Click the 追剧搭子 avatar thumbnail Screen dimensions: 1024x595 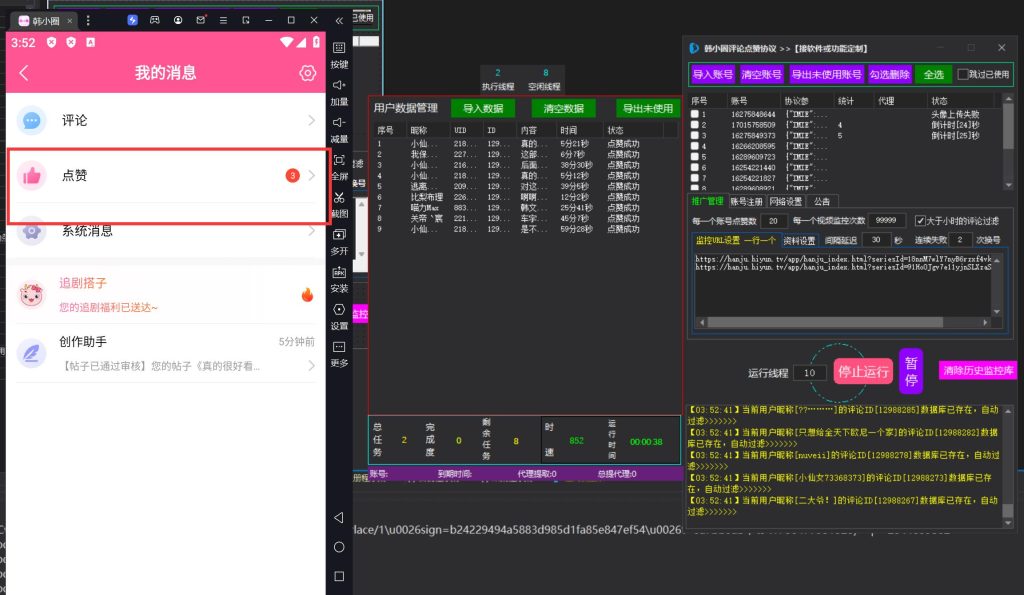pos(31,295)
